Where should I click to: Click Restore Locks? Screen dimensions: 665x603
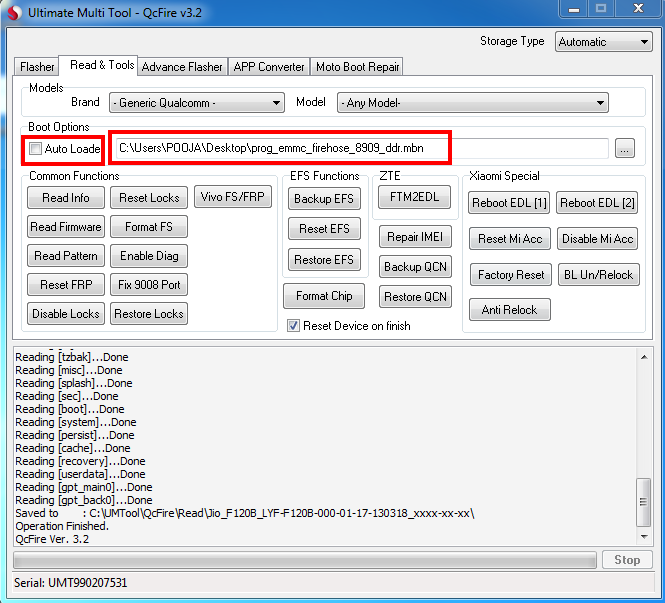click(x=149, y=313)
